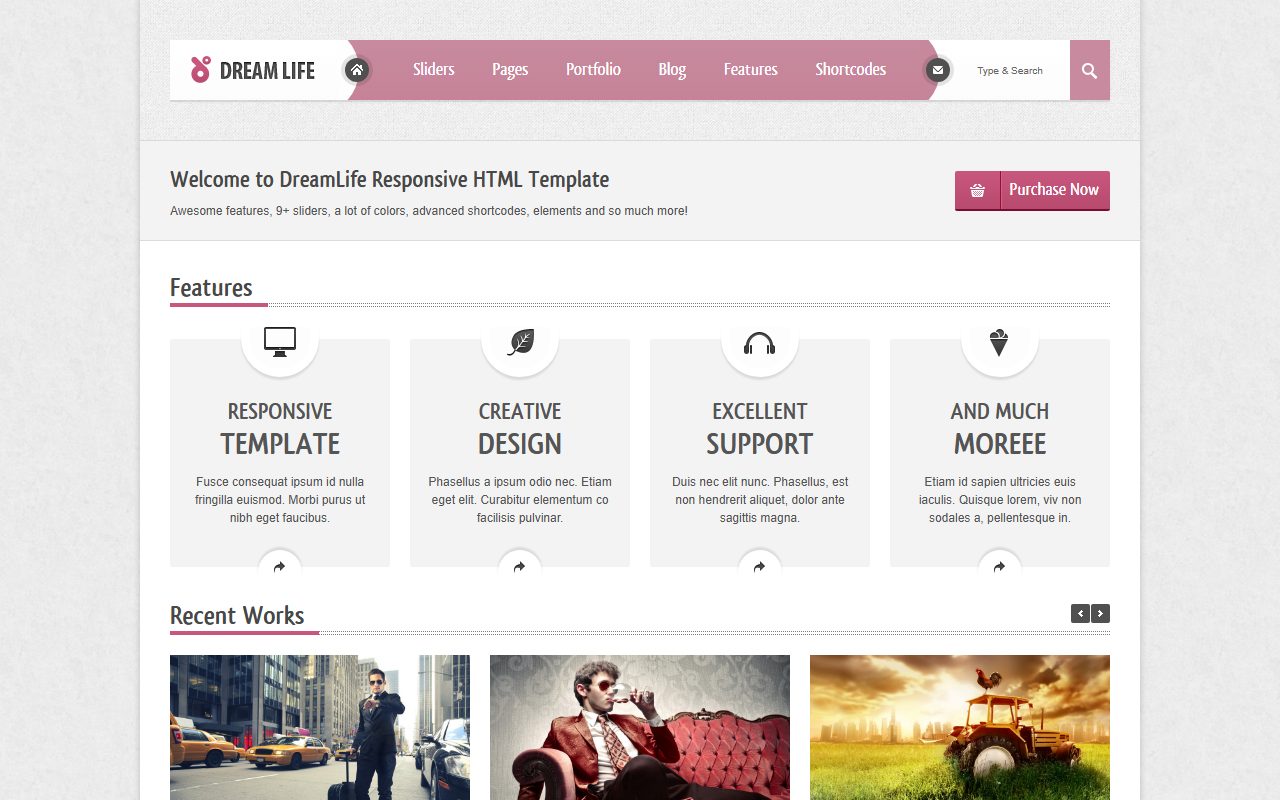Click share arrow under Creative Design card

pyautogui.click(x=520, y=567)
